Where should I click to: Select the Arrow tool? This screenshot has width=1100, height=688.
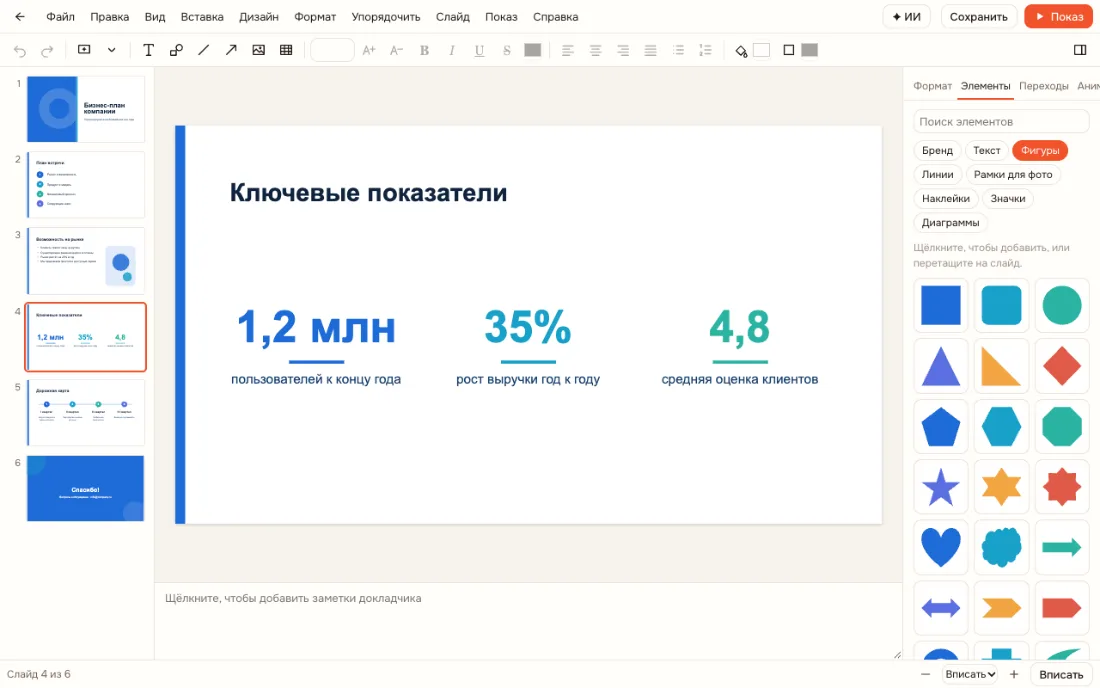231,50
